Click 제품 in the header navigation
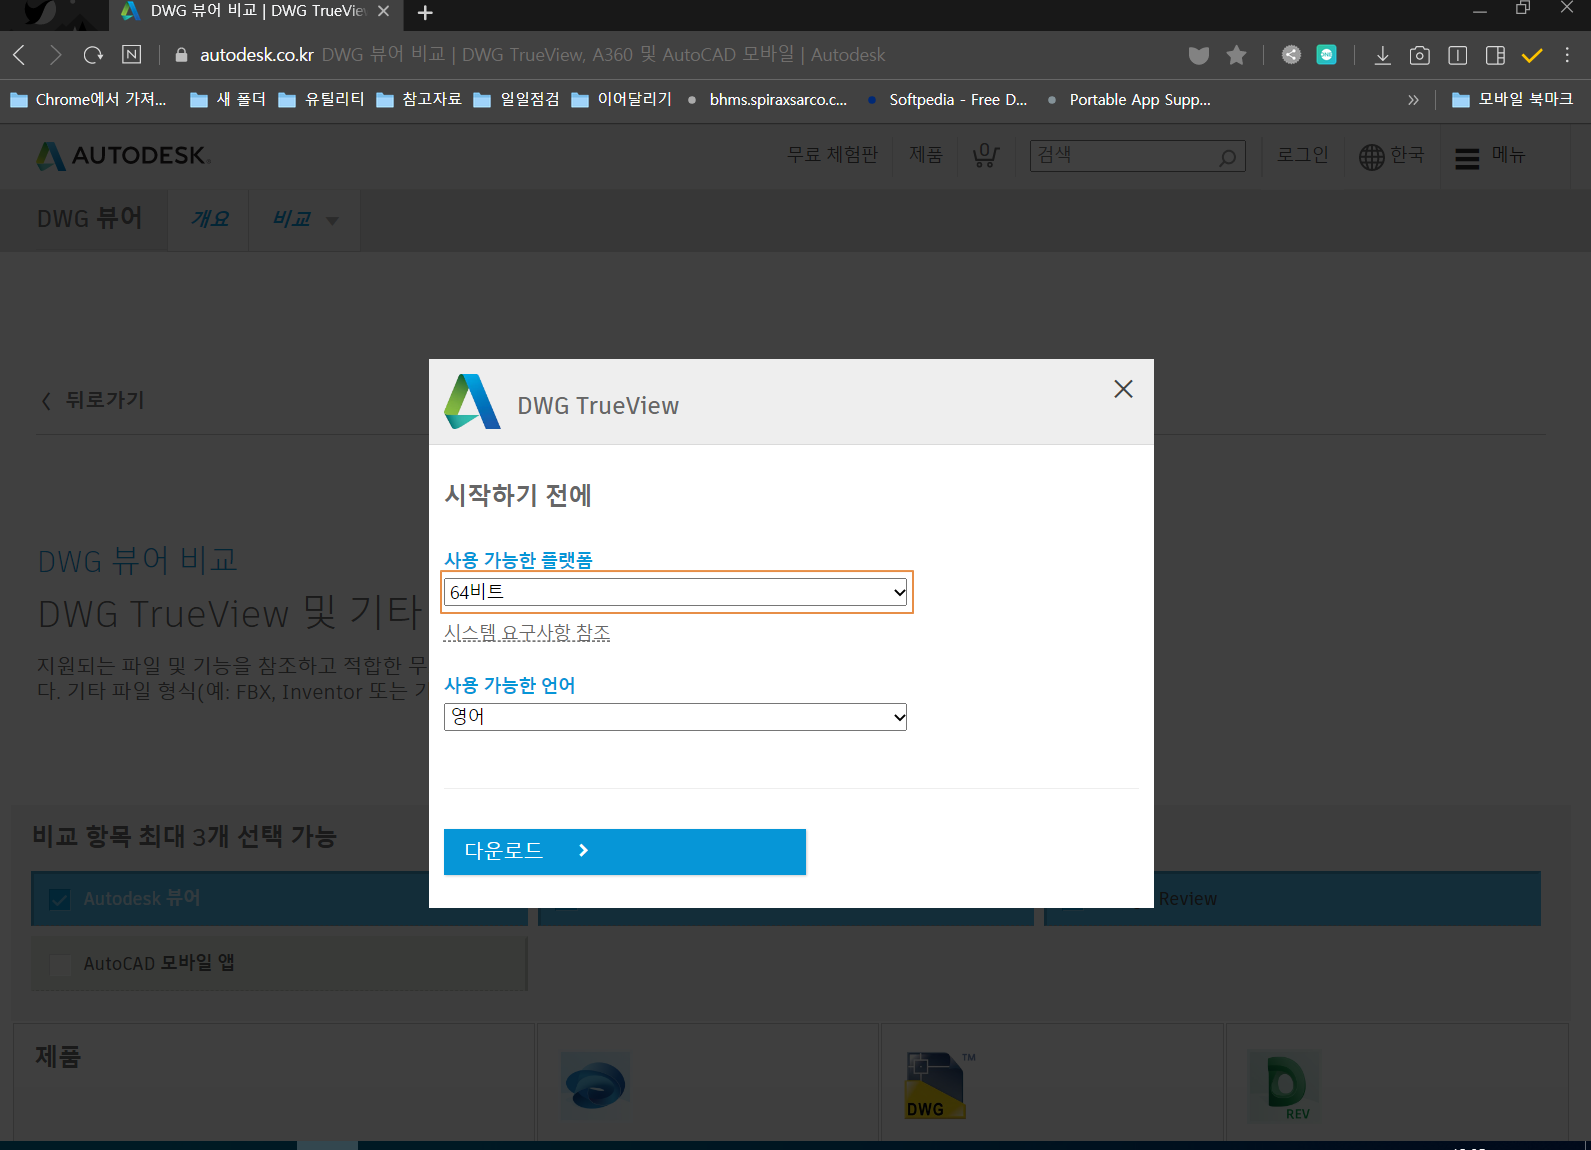Screen dimensions: 1591x1150 pos(926,155)
